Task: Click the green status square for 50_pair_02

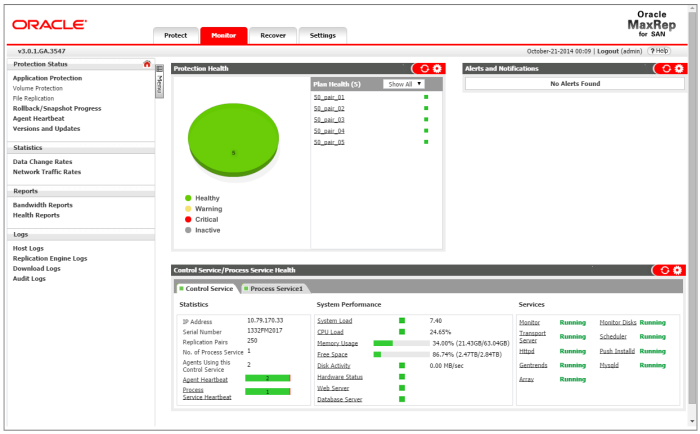Action: coord(426,108)
